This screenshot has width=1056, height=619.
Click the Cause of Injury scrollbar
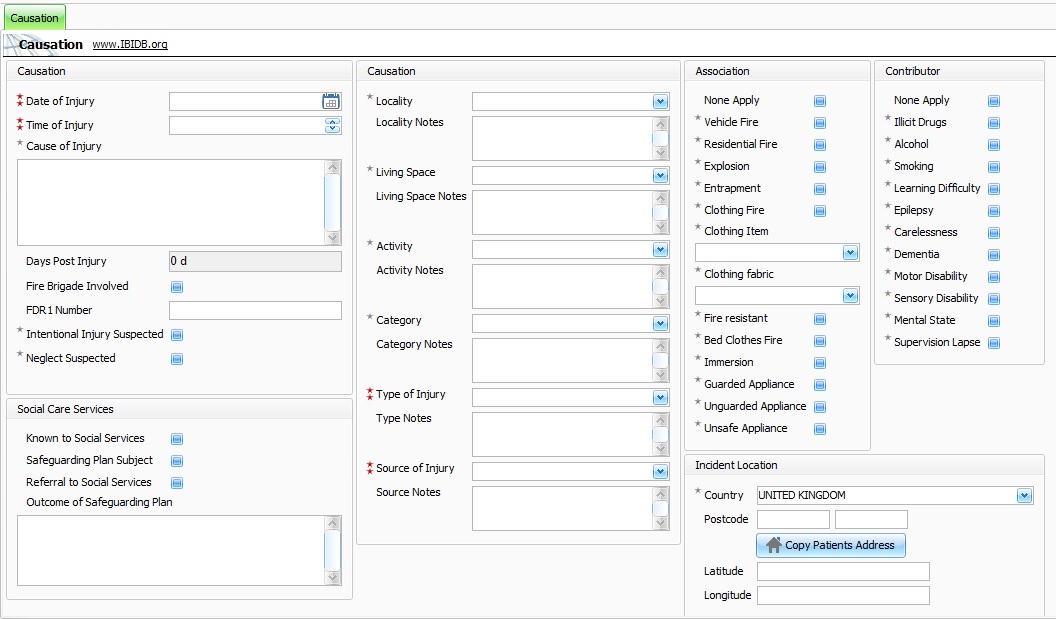pyautogui.click(x=333, y=202)
